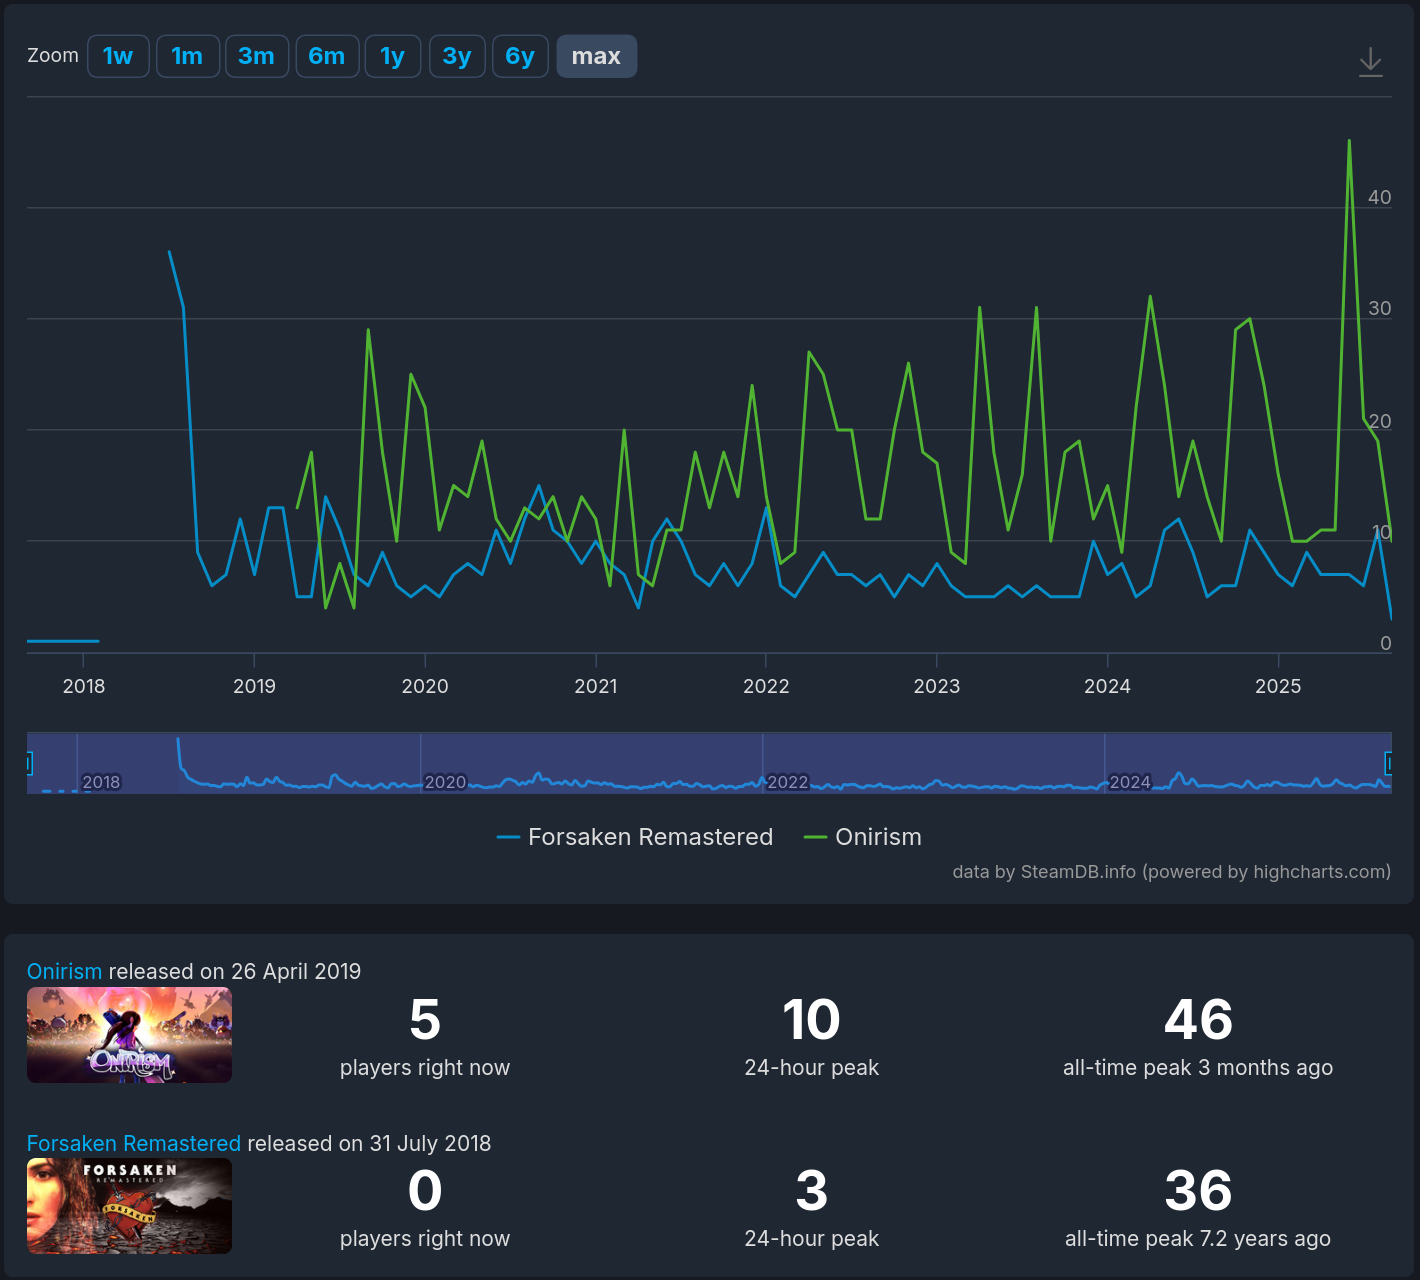Click the 2019 label on the x-axis
Image resolution: width=1420 pixels, height=1280 pixels.
click(254, 686)
